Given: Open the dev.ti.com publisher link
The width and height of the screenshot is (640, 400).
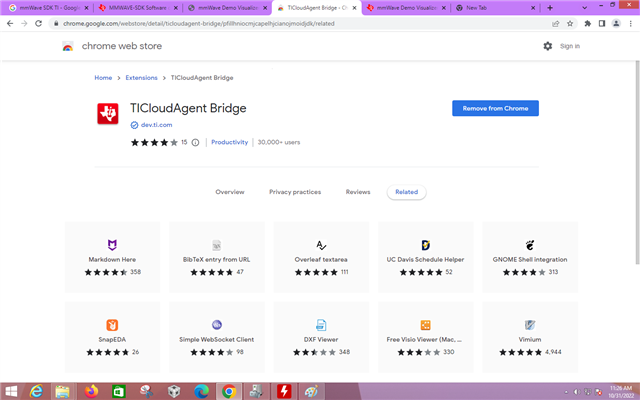Looking at the screenshot, I should (x=156, y=125).
